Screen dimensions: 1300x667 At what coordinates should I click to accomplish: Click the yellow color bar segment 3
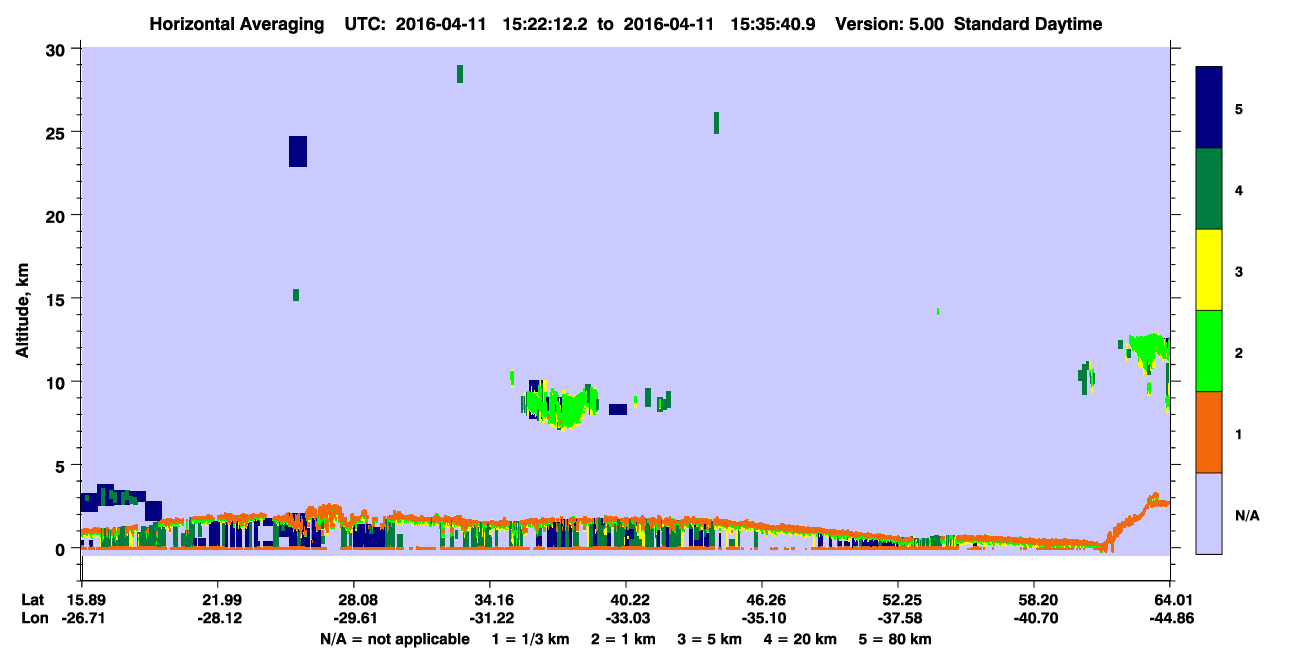(1209, 270)
